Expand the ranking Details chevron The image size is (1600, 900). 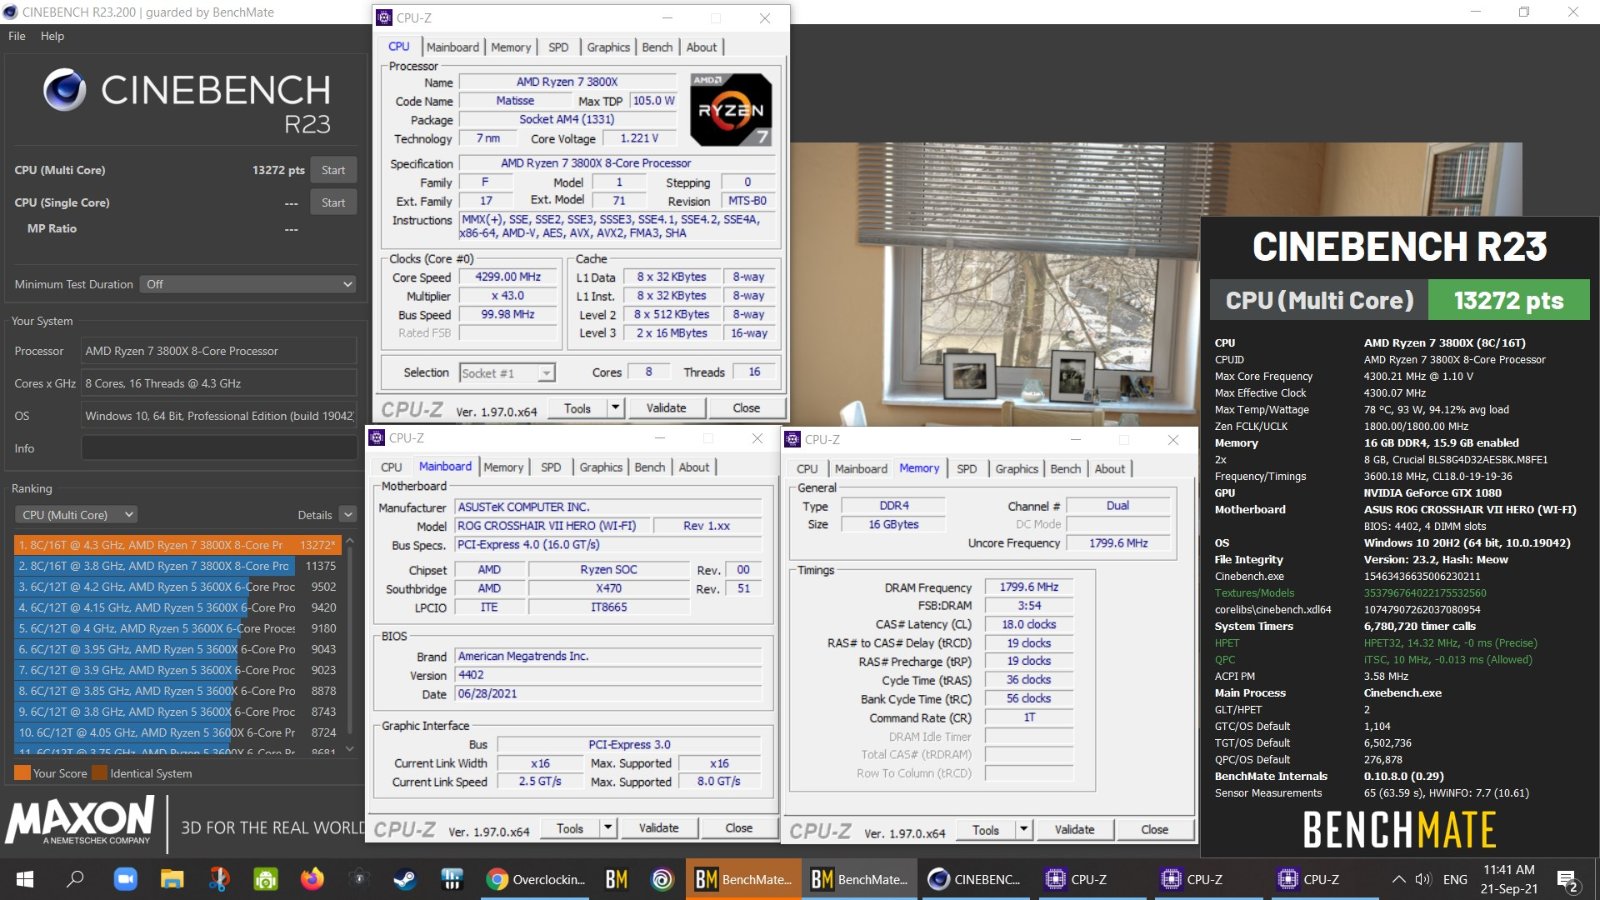348,515
